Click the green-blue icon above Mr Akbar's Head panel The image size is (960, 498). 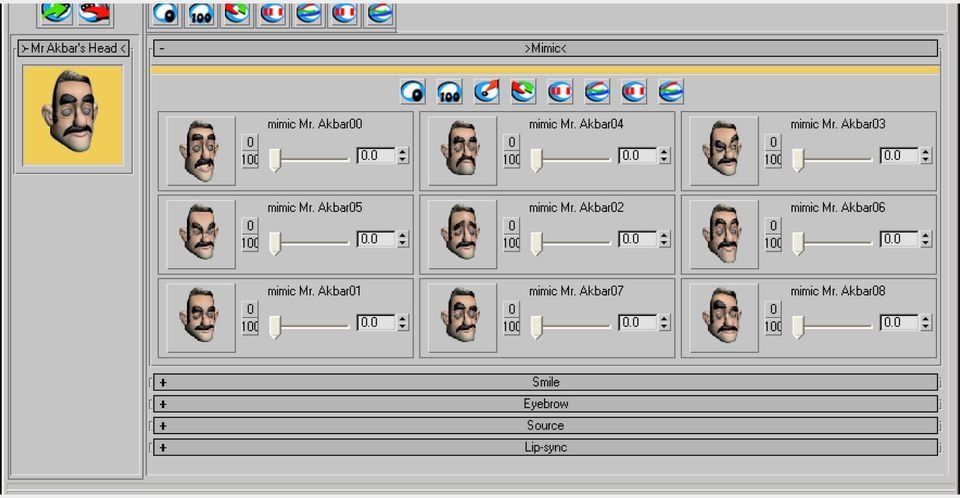pyautogui.click(x=55, y=12)
